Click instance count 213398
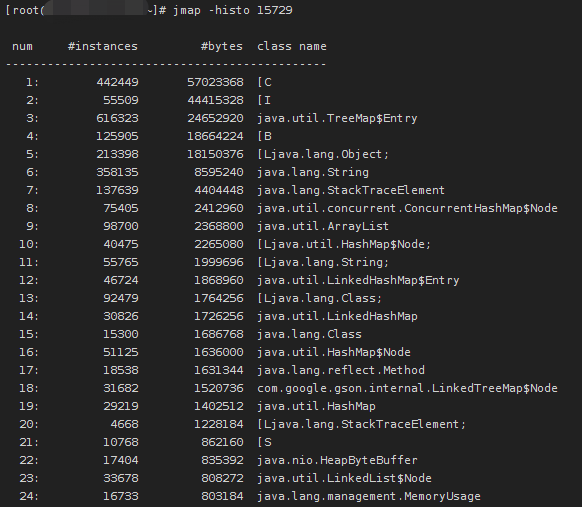 pos(117,154)
